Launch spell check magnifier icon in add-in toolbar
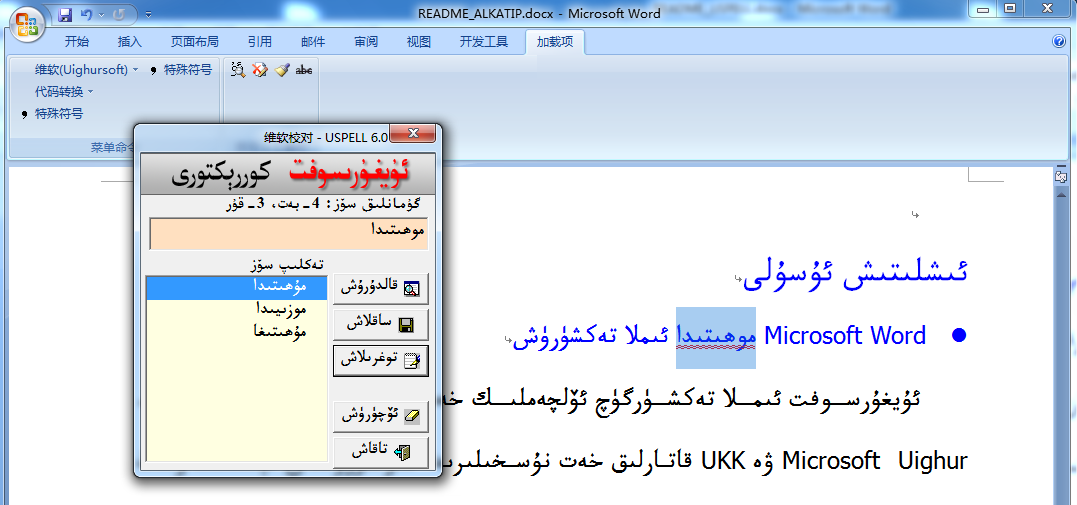Image resolution: width=1077 pixels, height=505 pixels. click(x=238, y=69)
